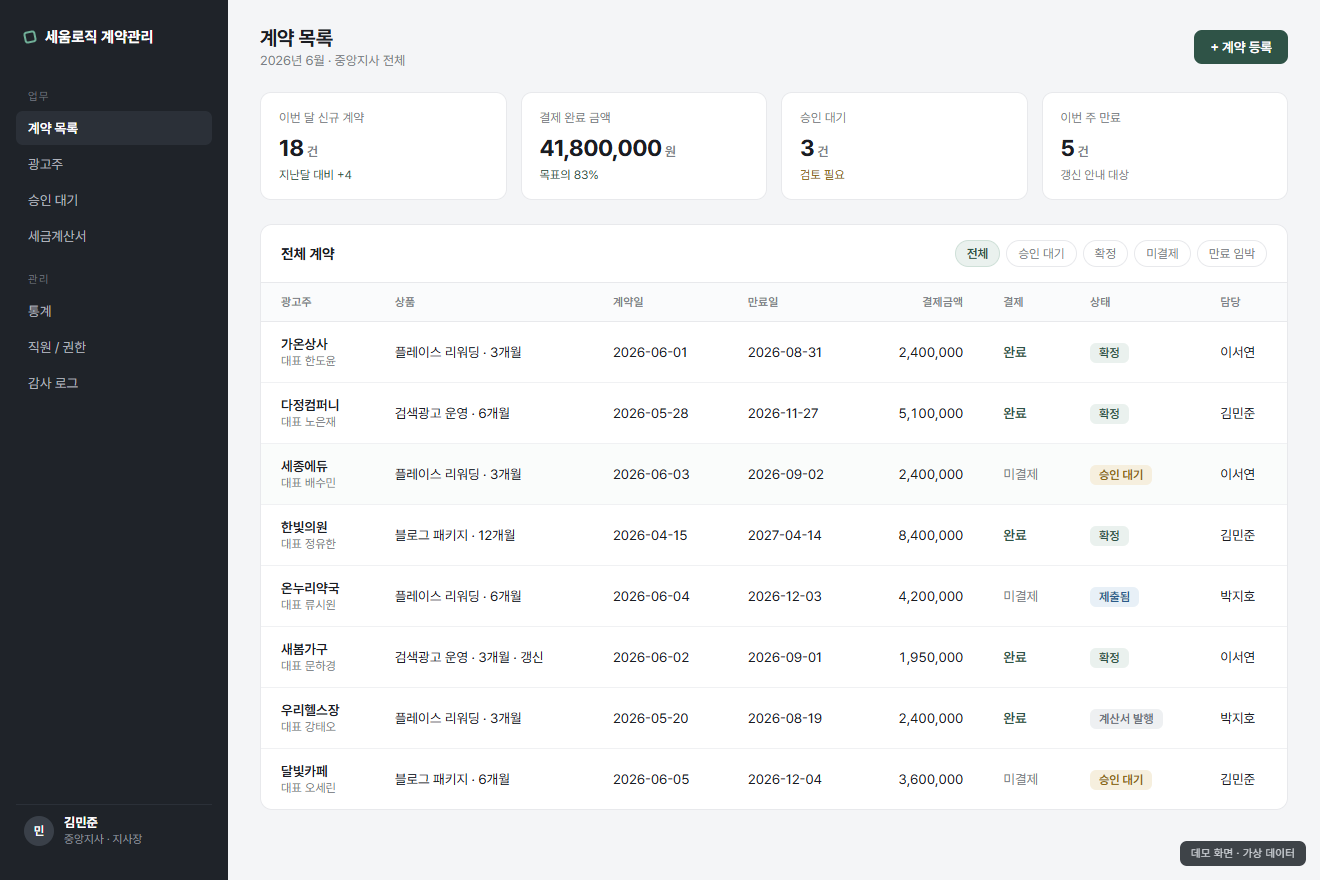Click the 데모 화면 · 가상 데이터 label
Image resolution: width=1320 pixels, height=880 pixels.
click(1243, 853)
